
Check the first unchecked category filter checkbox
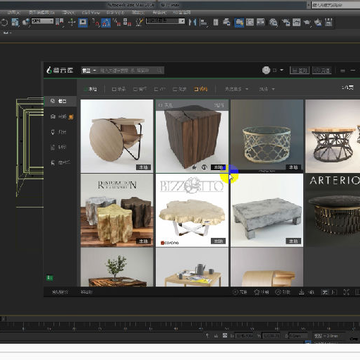(x=114, y=89)
